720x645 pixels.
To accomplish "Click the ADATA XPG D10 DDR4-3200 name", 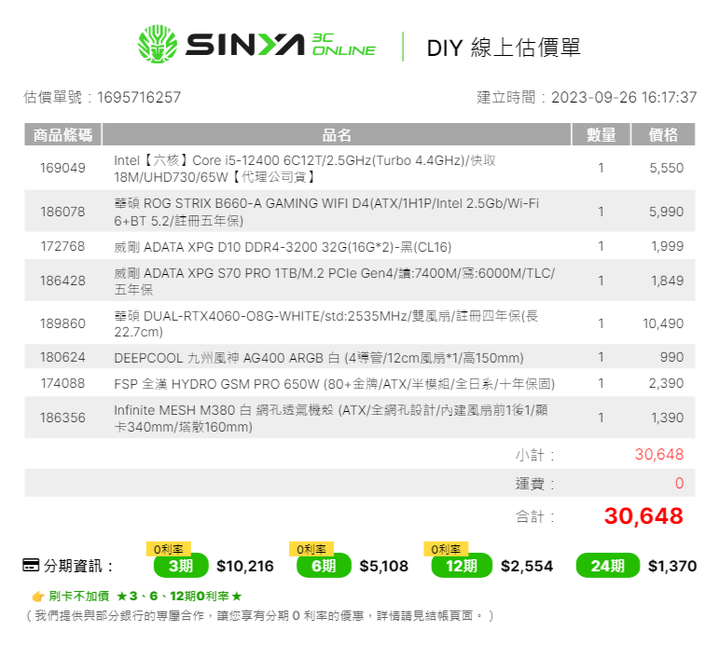I will pos(282,247).
